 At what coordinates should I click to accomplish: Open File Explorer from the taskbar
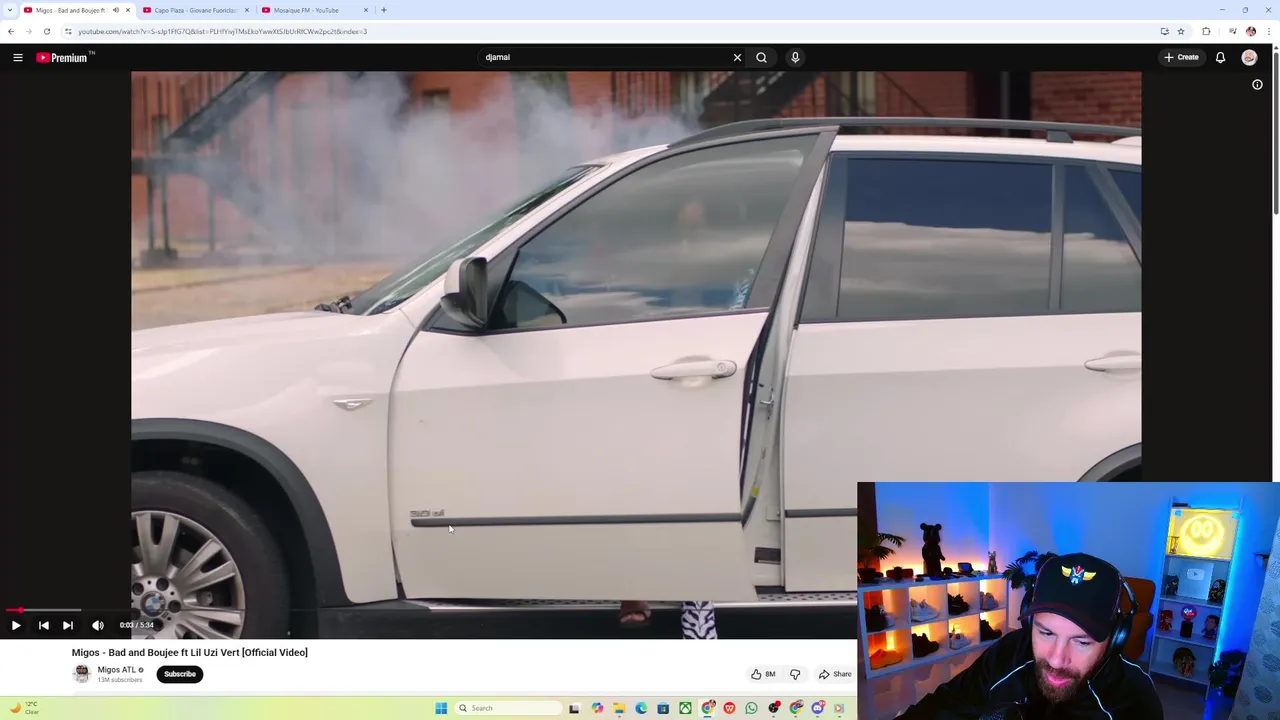(x=619, y=708)
